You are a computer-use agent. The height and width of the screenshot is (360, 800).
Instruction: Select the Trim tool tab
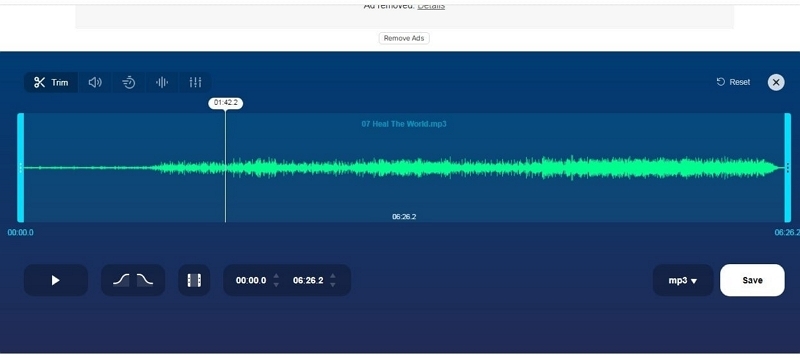[51, 82]
